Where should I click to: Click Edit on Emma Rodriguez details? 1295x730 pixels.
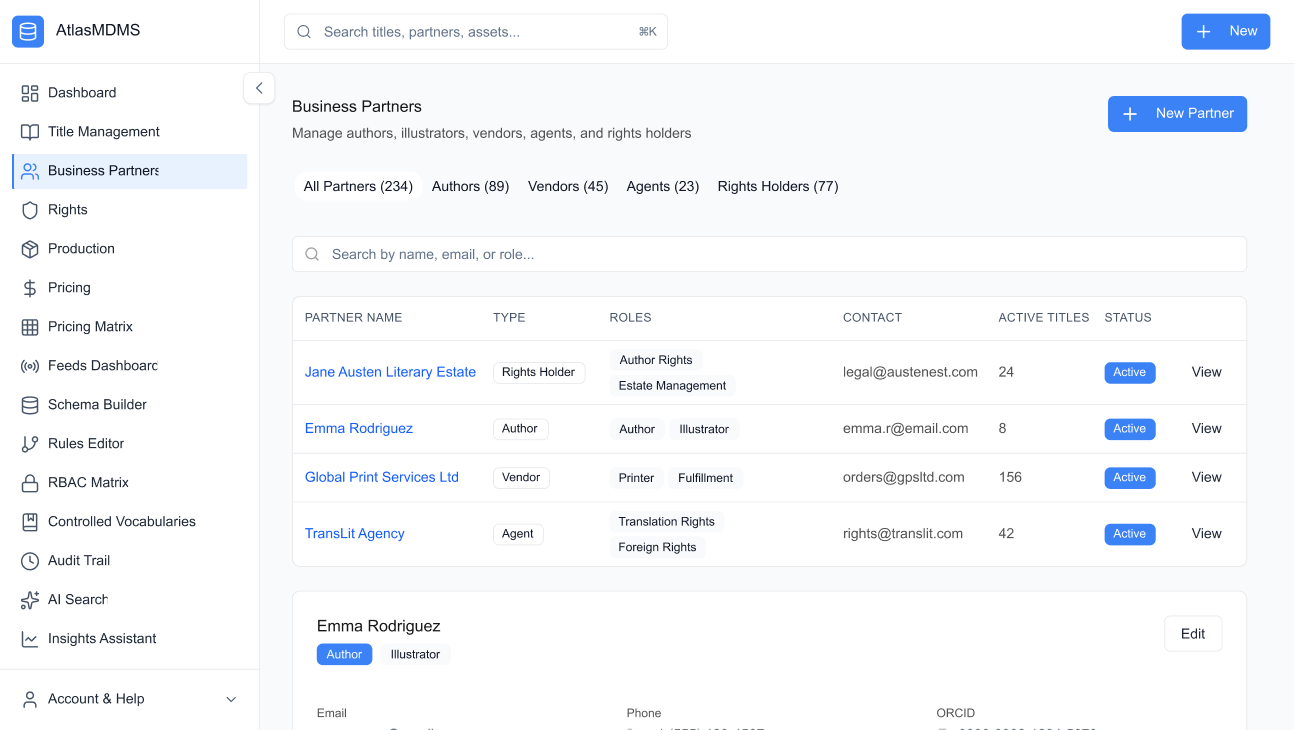coord(1192,634)
